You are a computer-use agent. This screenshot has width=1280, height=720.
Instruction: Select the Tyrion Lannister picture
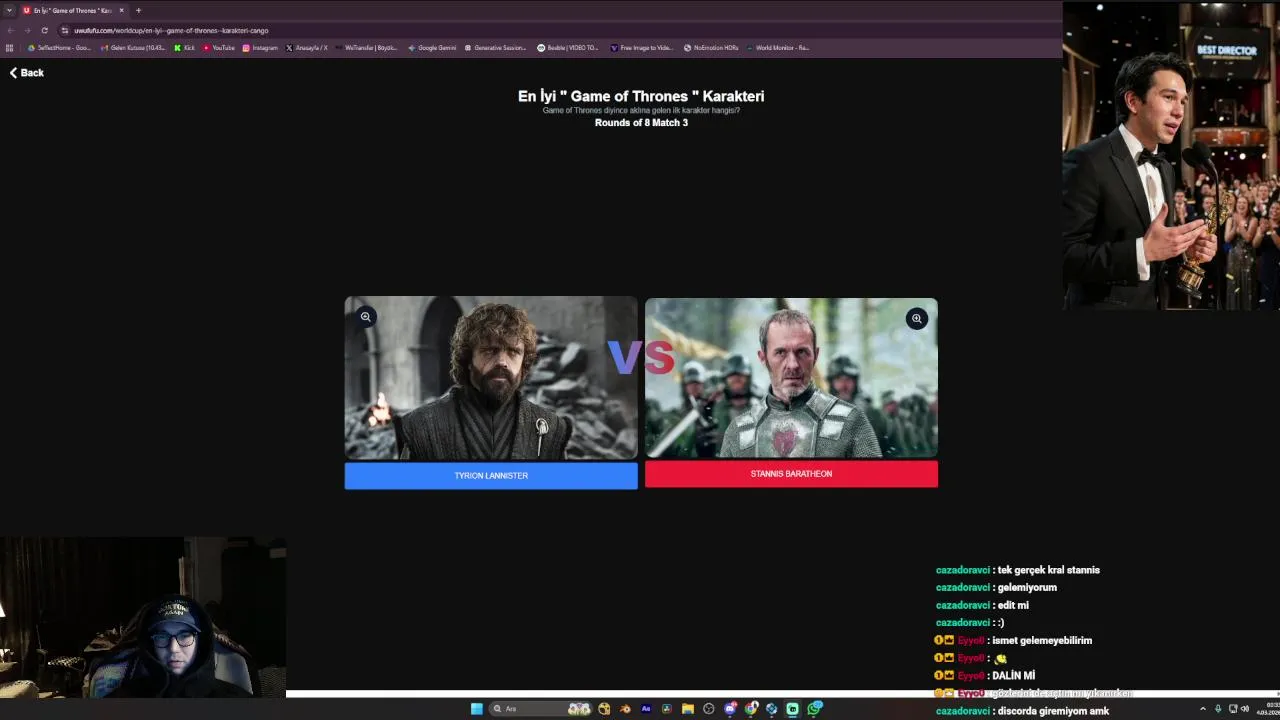click(491, 378)
